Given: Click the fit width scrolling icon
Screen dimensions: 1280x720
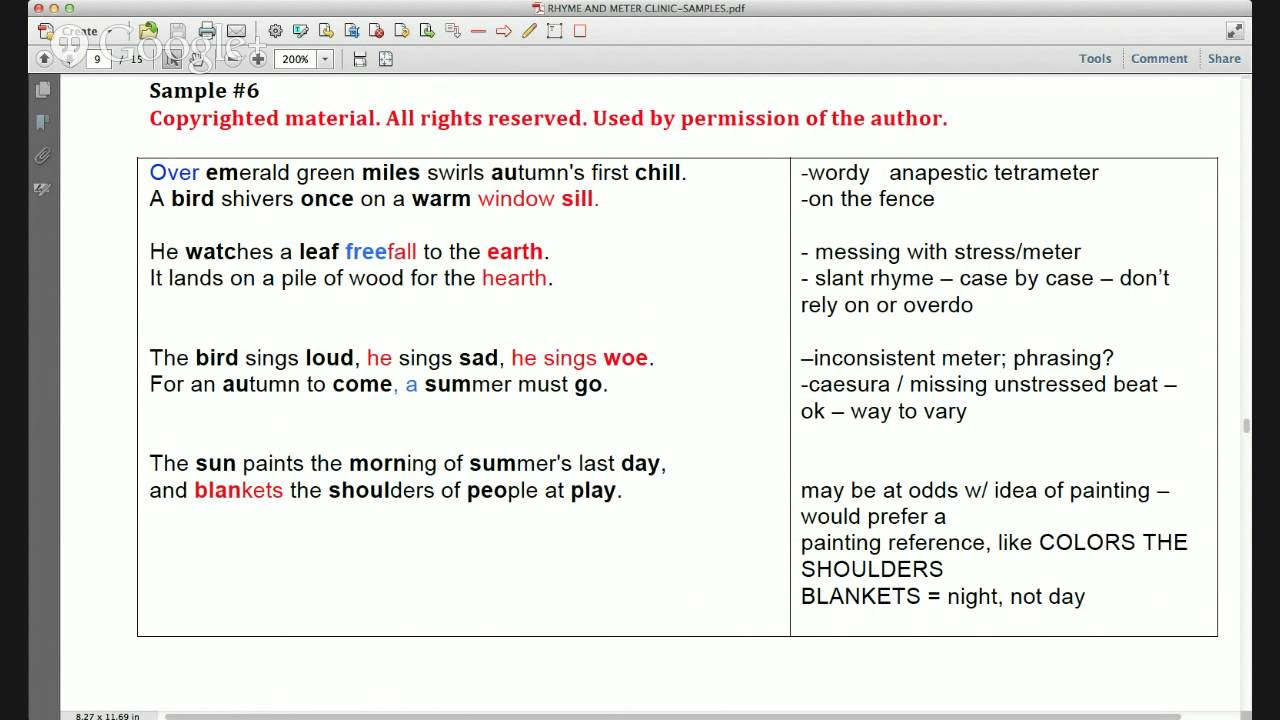Looking at the screenshot, I should 360,59.
